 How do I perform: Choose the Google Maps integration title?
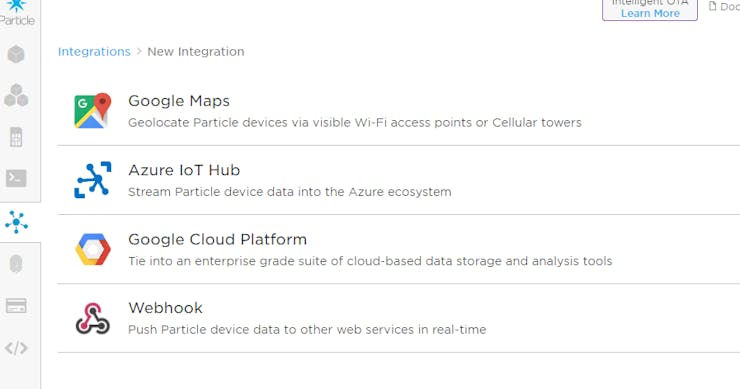point(179,101)
